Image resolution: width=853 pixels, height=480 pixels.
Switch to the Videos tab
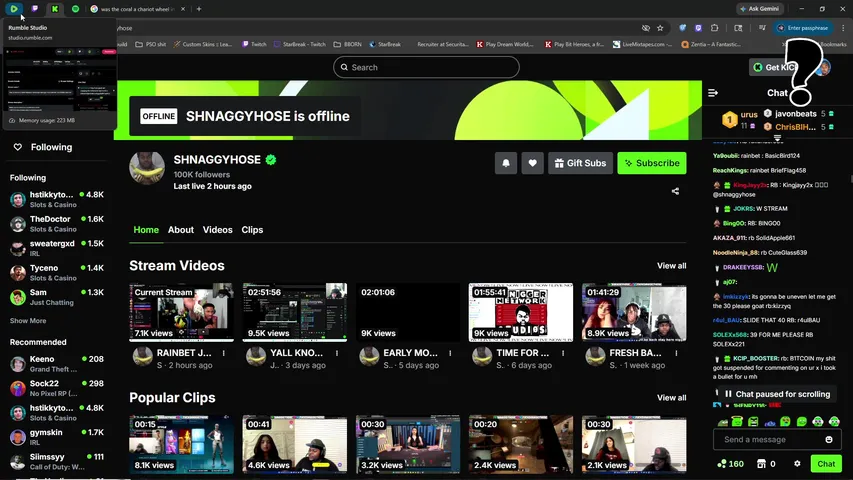[x=218, y=230]
